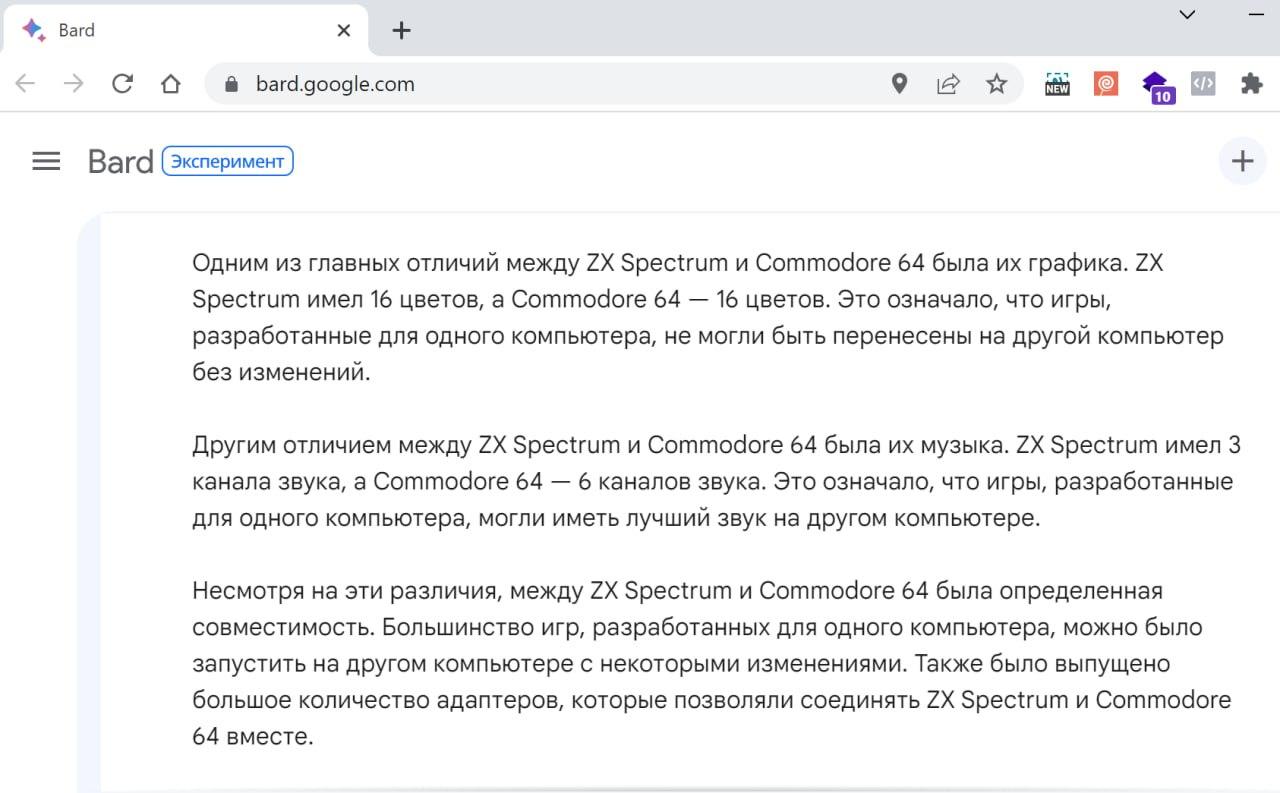Click the location pin icon in address bar
Viewport: 1280px width, 793px height.
(x=899, y=84)
